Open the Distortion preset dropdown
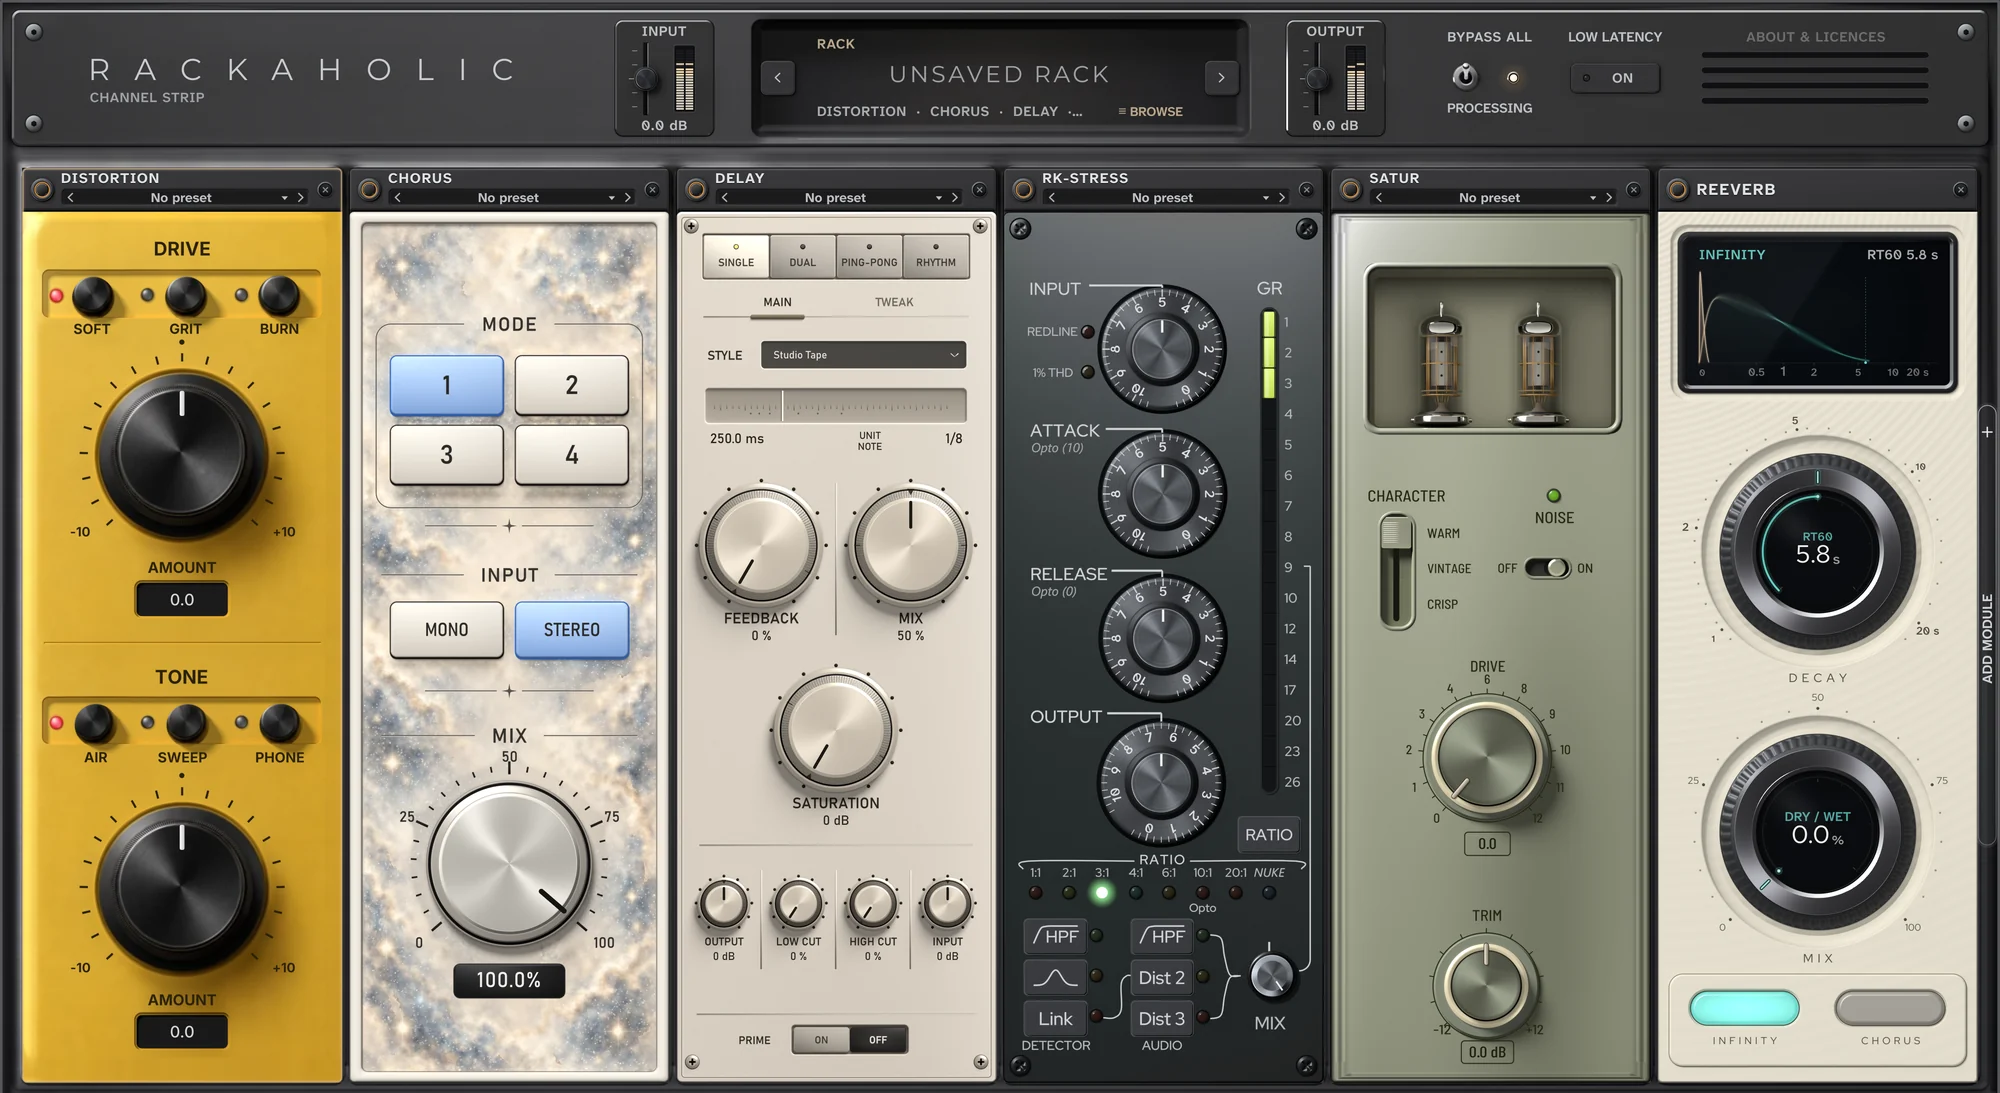Viewport: 2000px width, 1093px height. coord(181,198)
